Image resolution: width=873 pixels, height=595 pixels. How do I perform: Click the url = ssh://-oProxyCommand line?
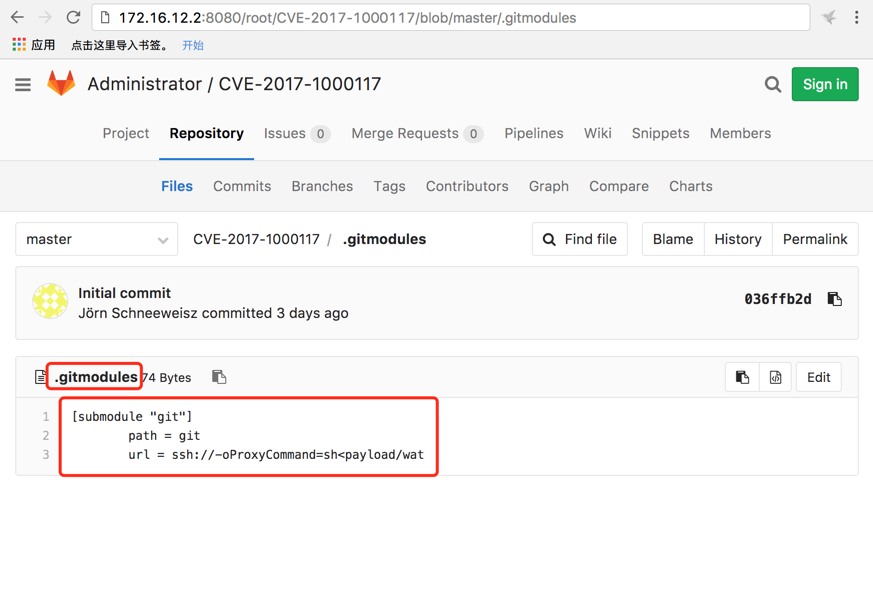(276, 455)
